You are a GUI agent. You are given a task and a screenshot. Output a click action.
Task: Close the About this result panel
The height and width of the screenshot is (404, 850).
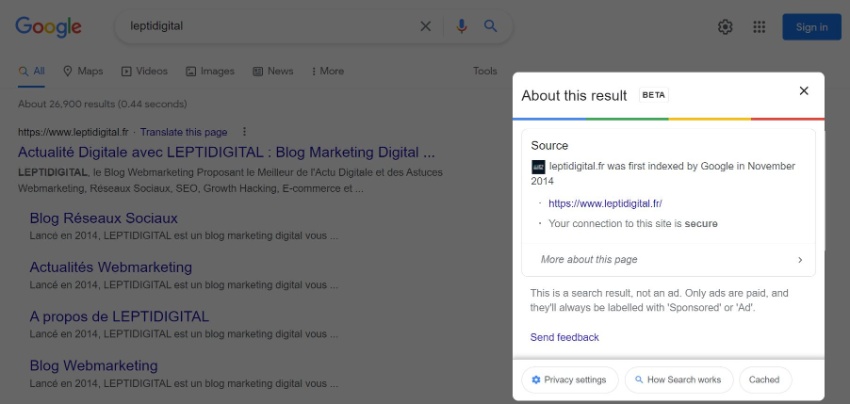tap(804, 91)
